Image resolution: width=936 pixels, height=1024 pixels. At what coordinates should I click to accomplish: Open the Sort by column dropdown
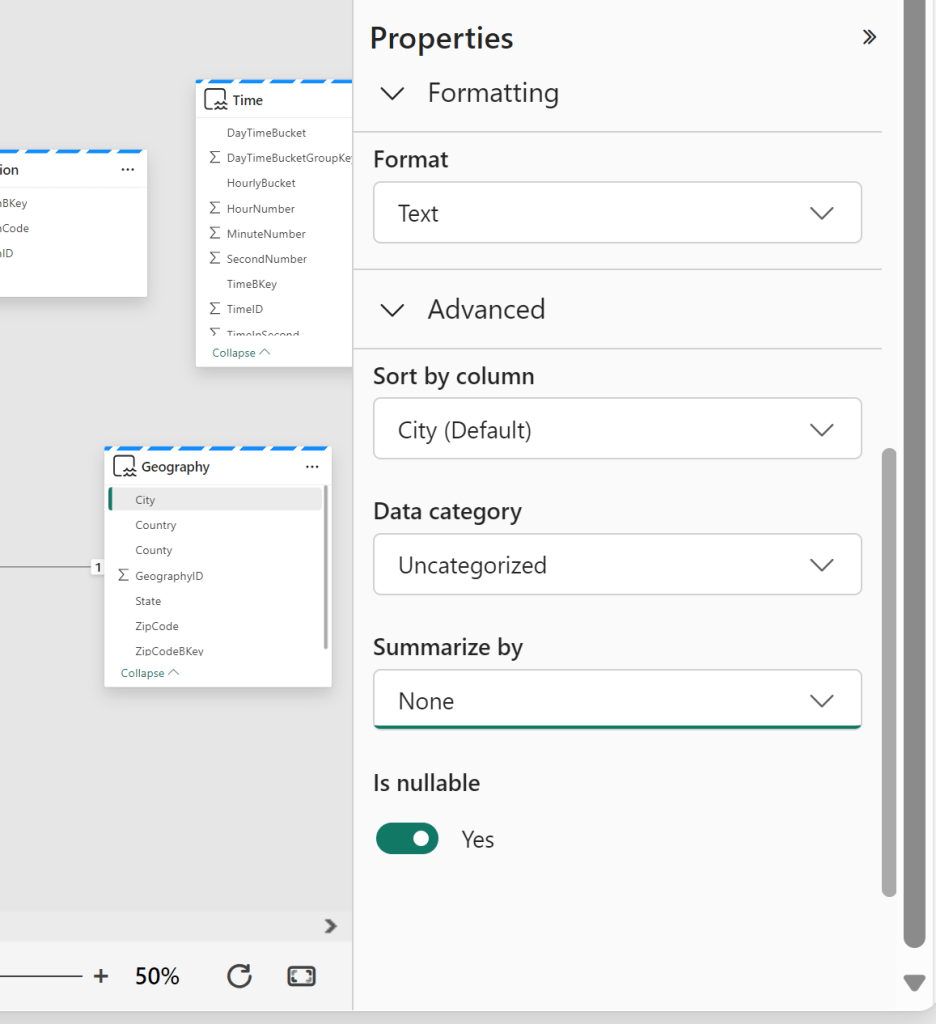click(x=617, y=430)
